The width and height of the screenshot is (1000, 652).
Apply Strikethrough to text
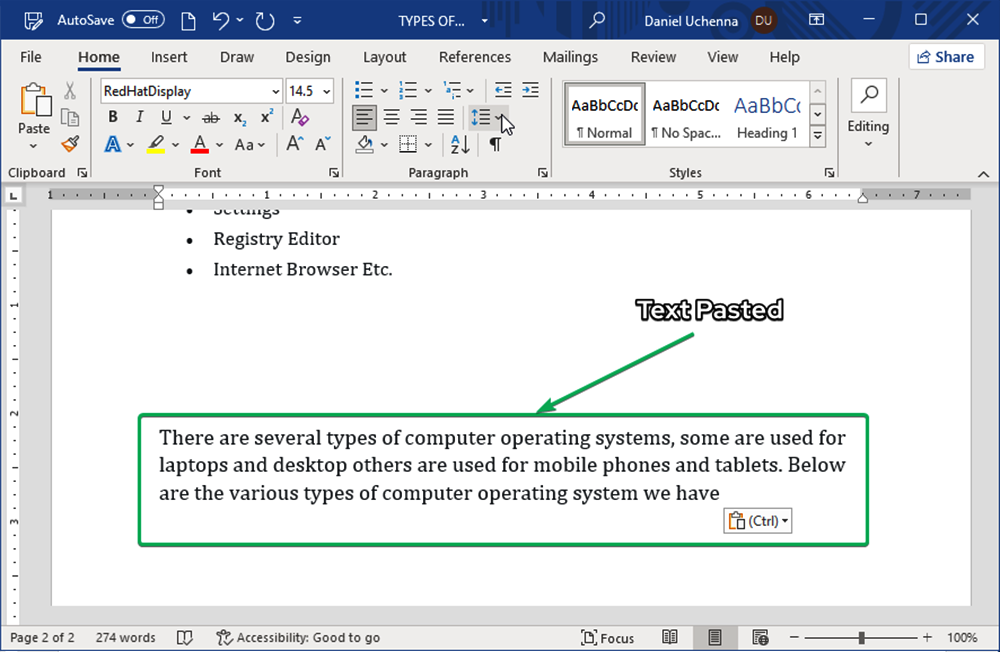coord(210,117)
